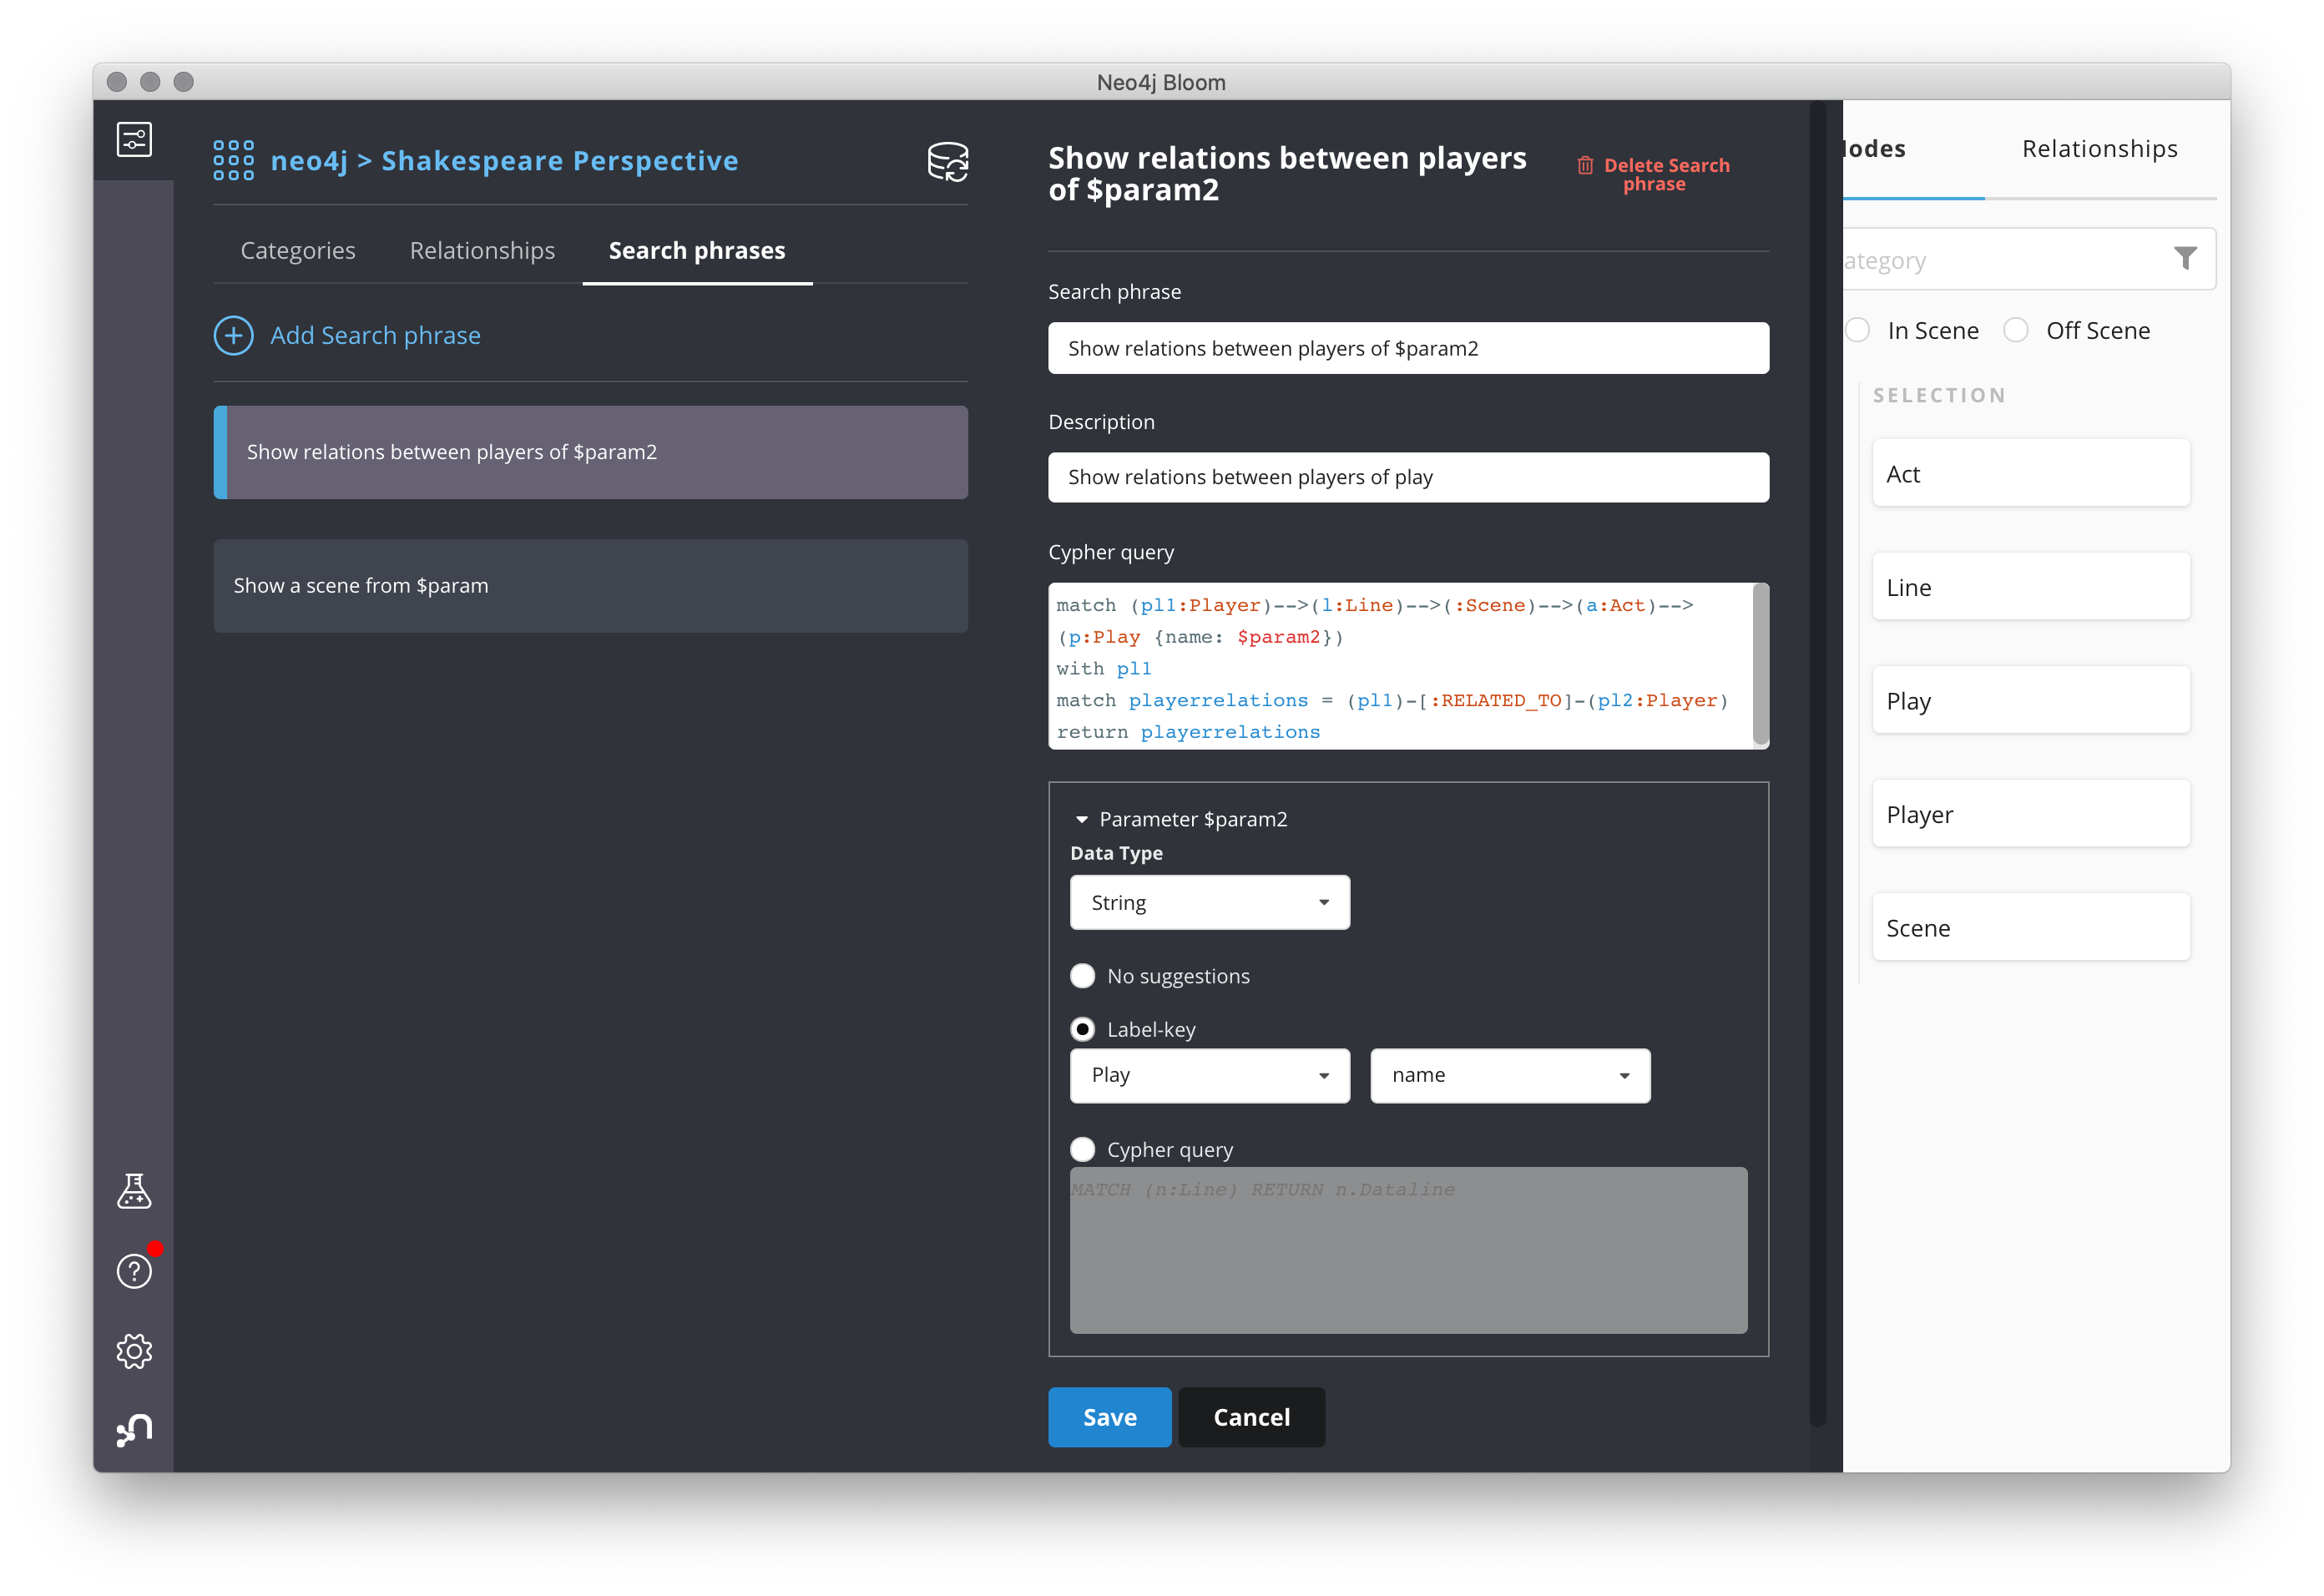Image resolution: width=2324 pixels, height=1596 pixels.
Task: Select the Cypher query radio button
Action: click(1082, 1149)
